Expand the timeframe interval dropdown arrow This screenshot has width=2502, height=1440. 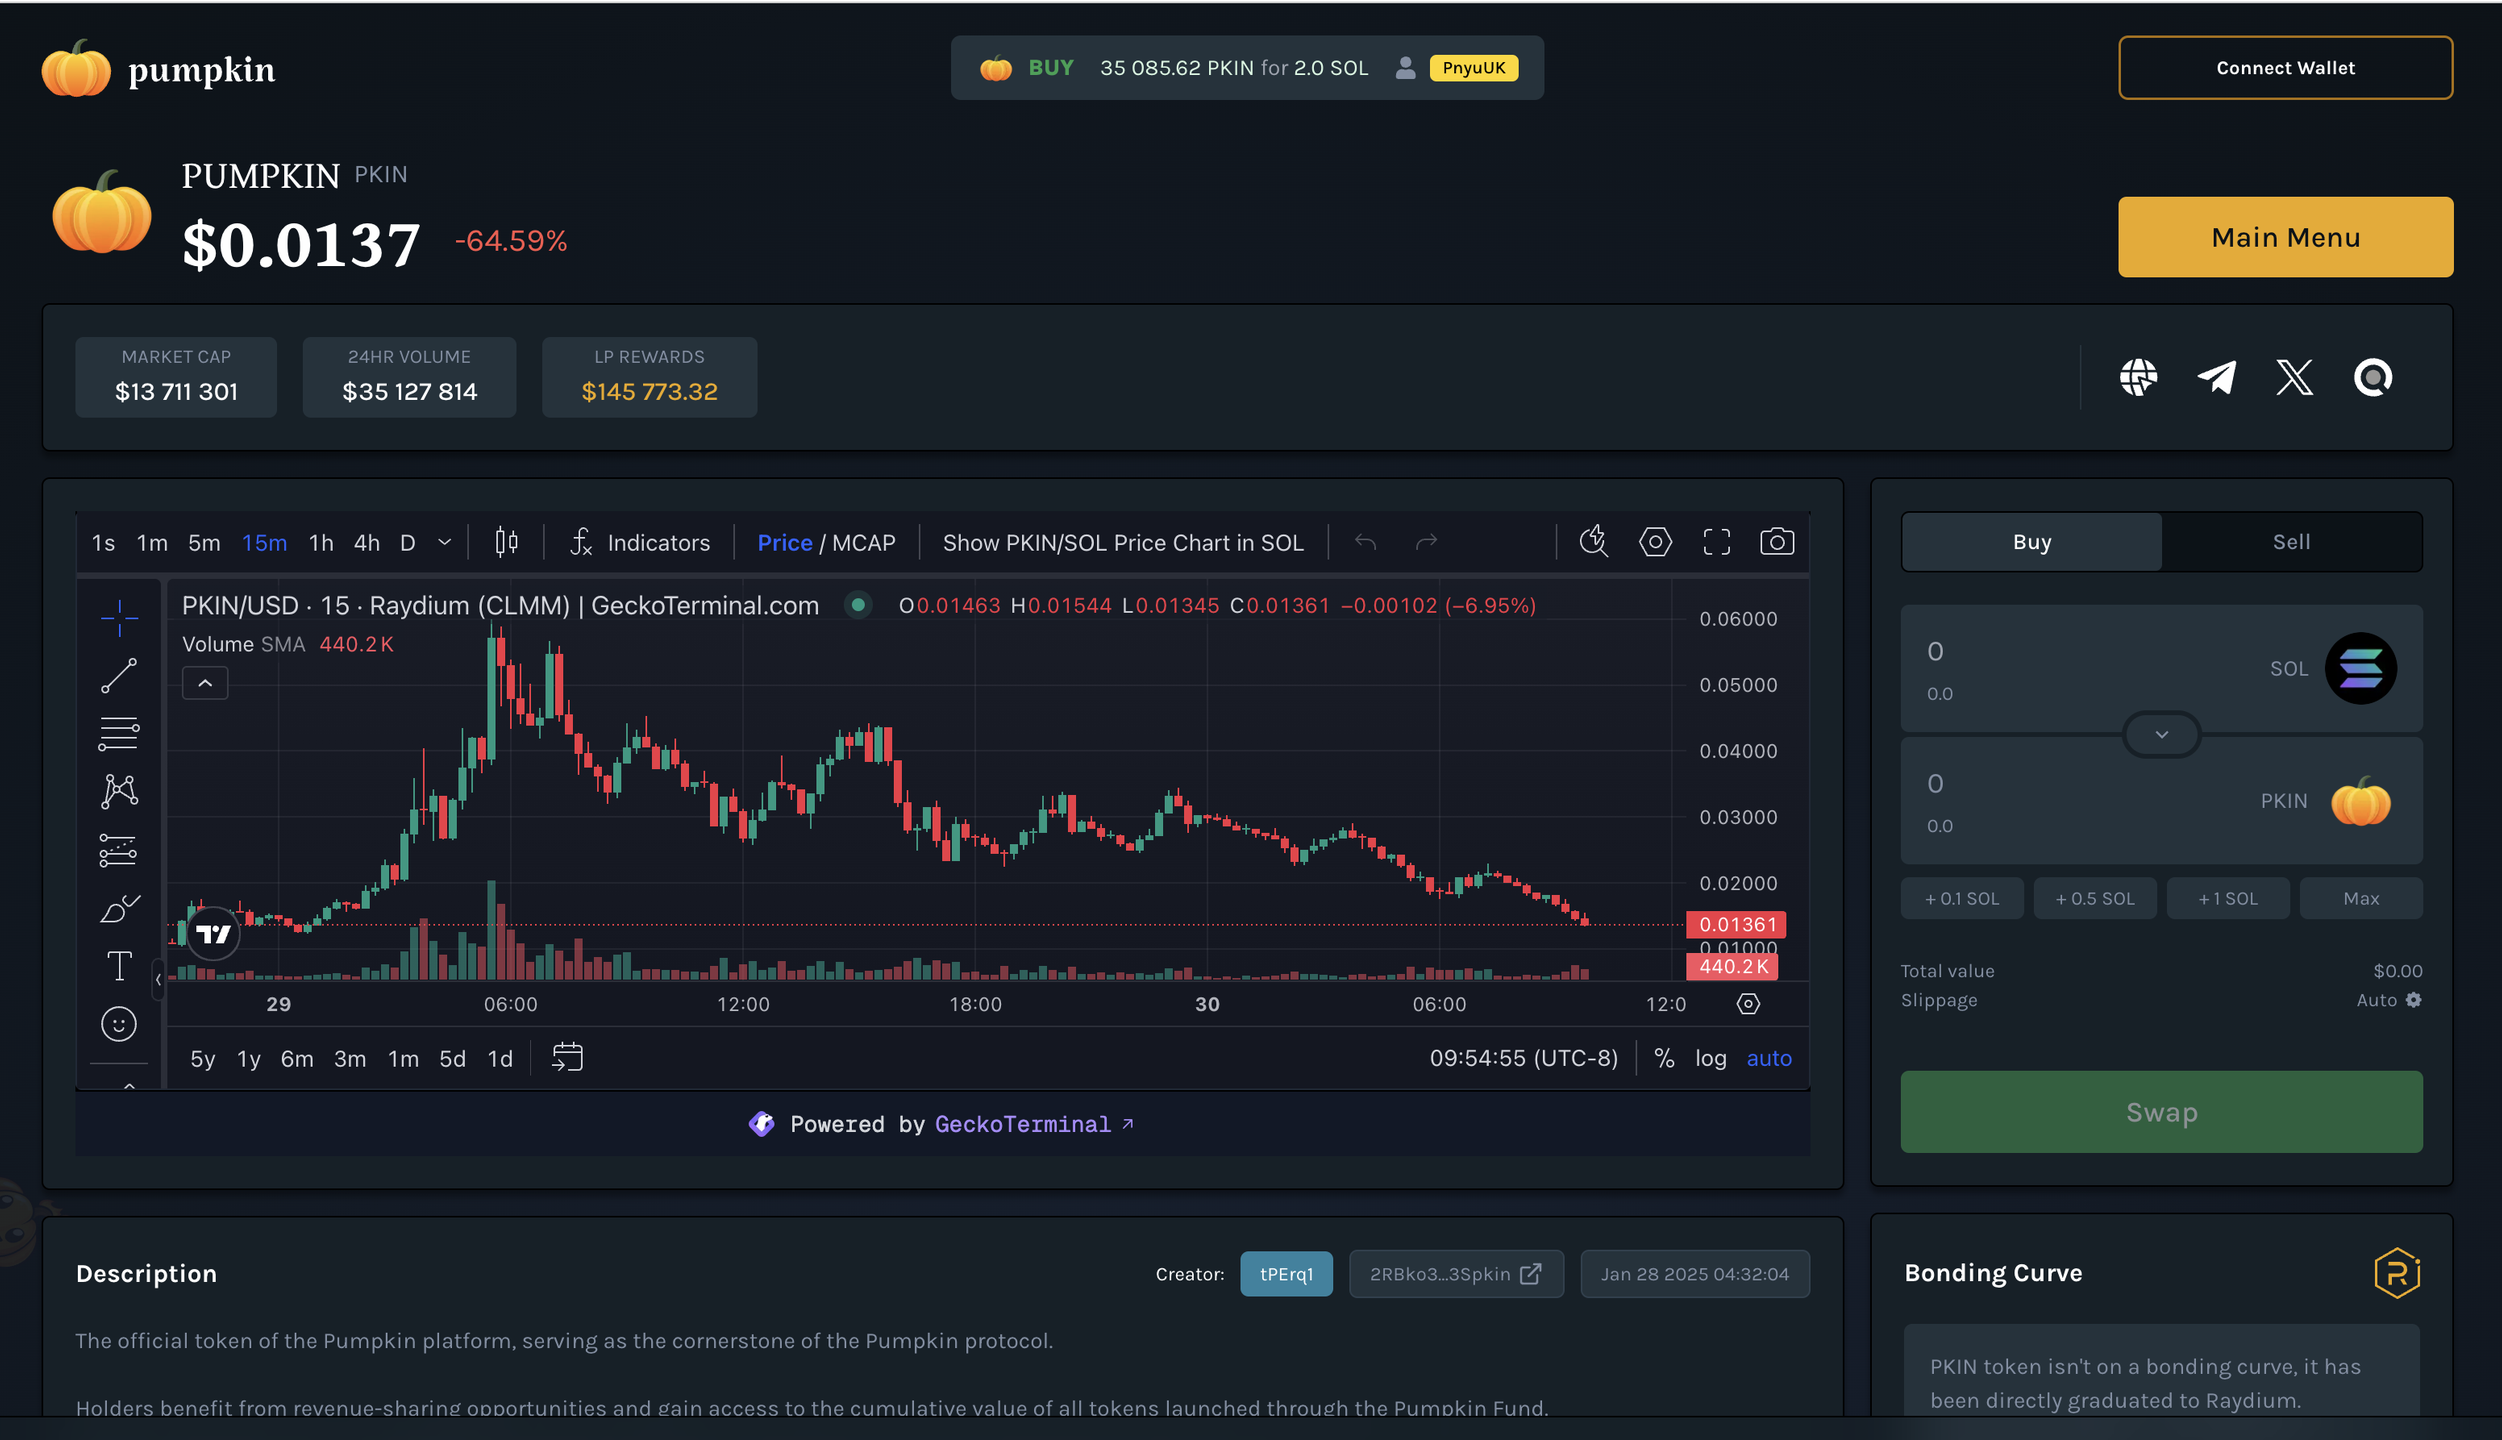tap(445, 542)
